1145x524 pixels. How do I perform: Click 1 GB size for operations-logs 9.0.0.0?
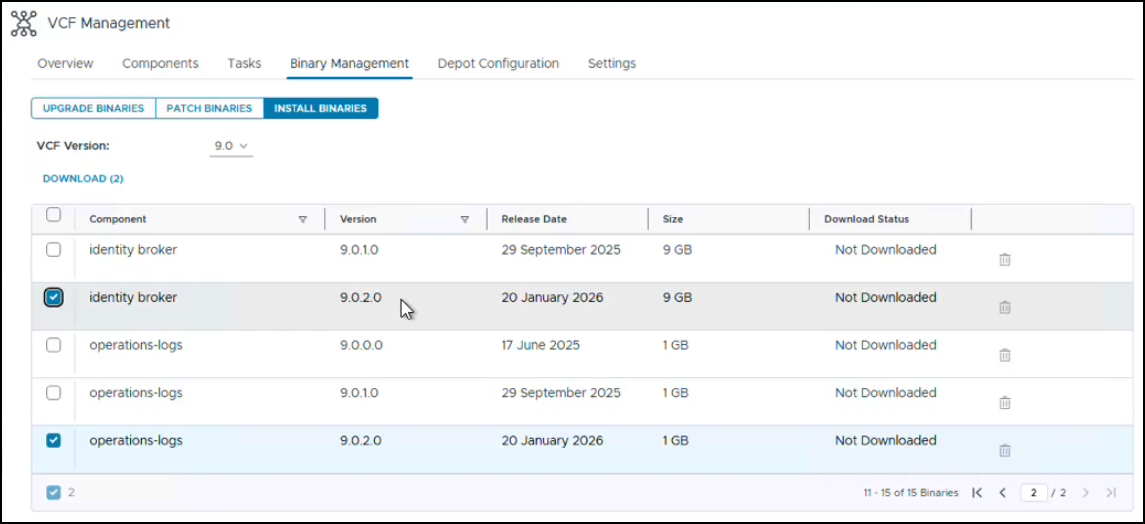coord(675,345)
